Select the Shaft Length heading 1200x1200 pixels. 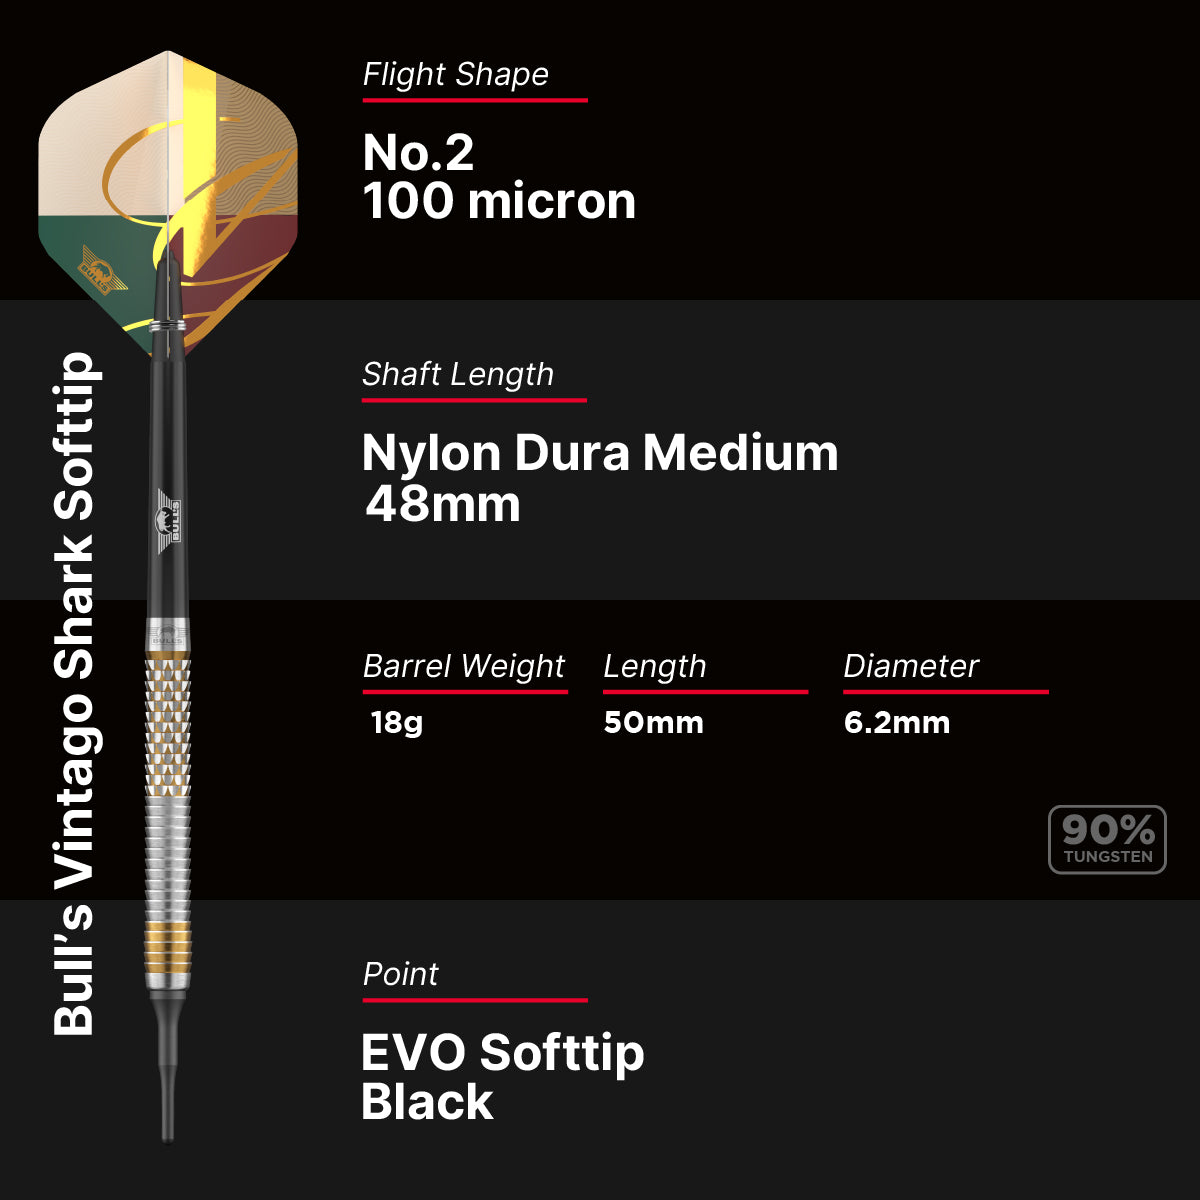(457, 374)
